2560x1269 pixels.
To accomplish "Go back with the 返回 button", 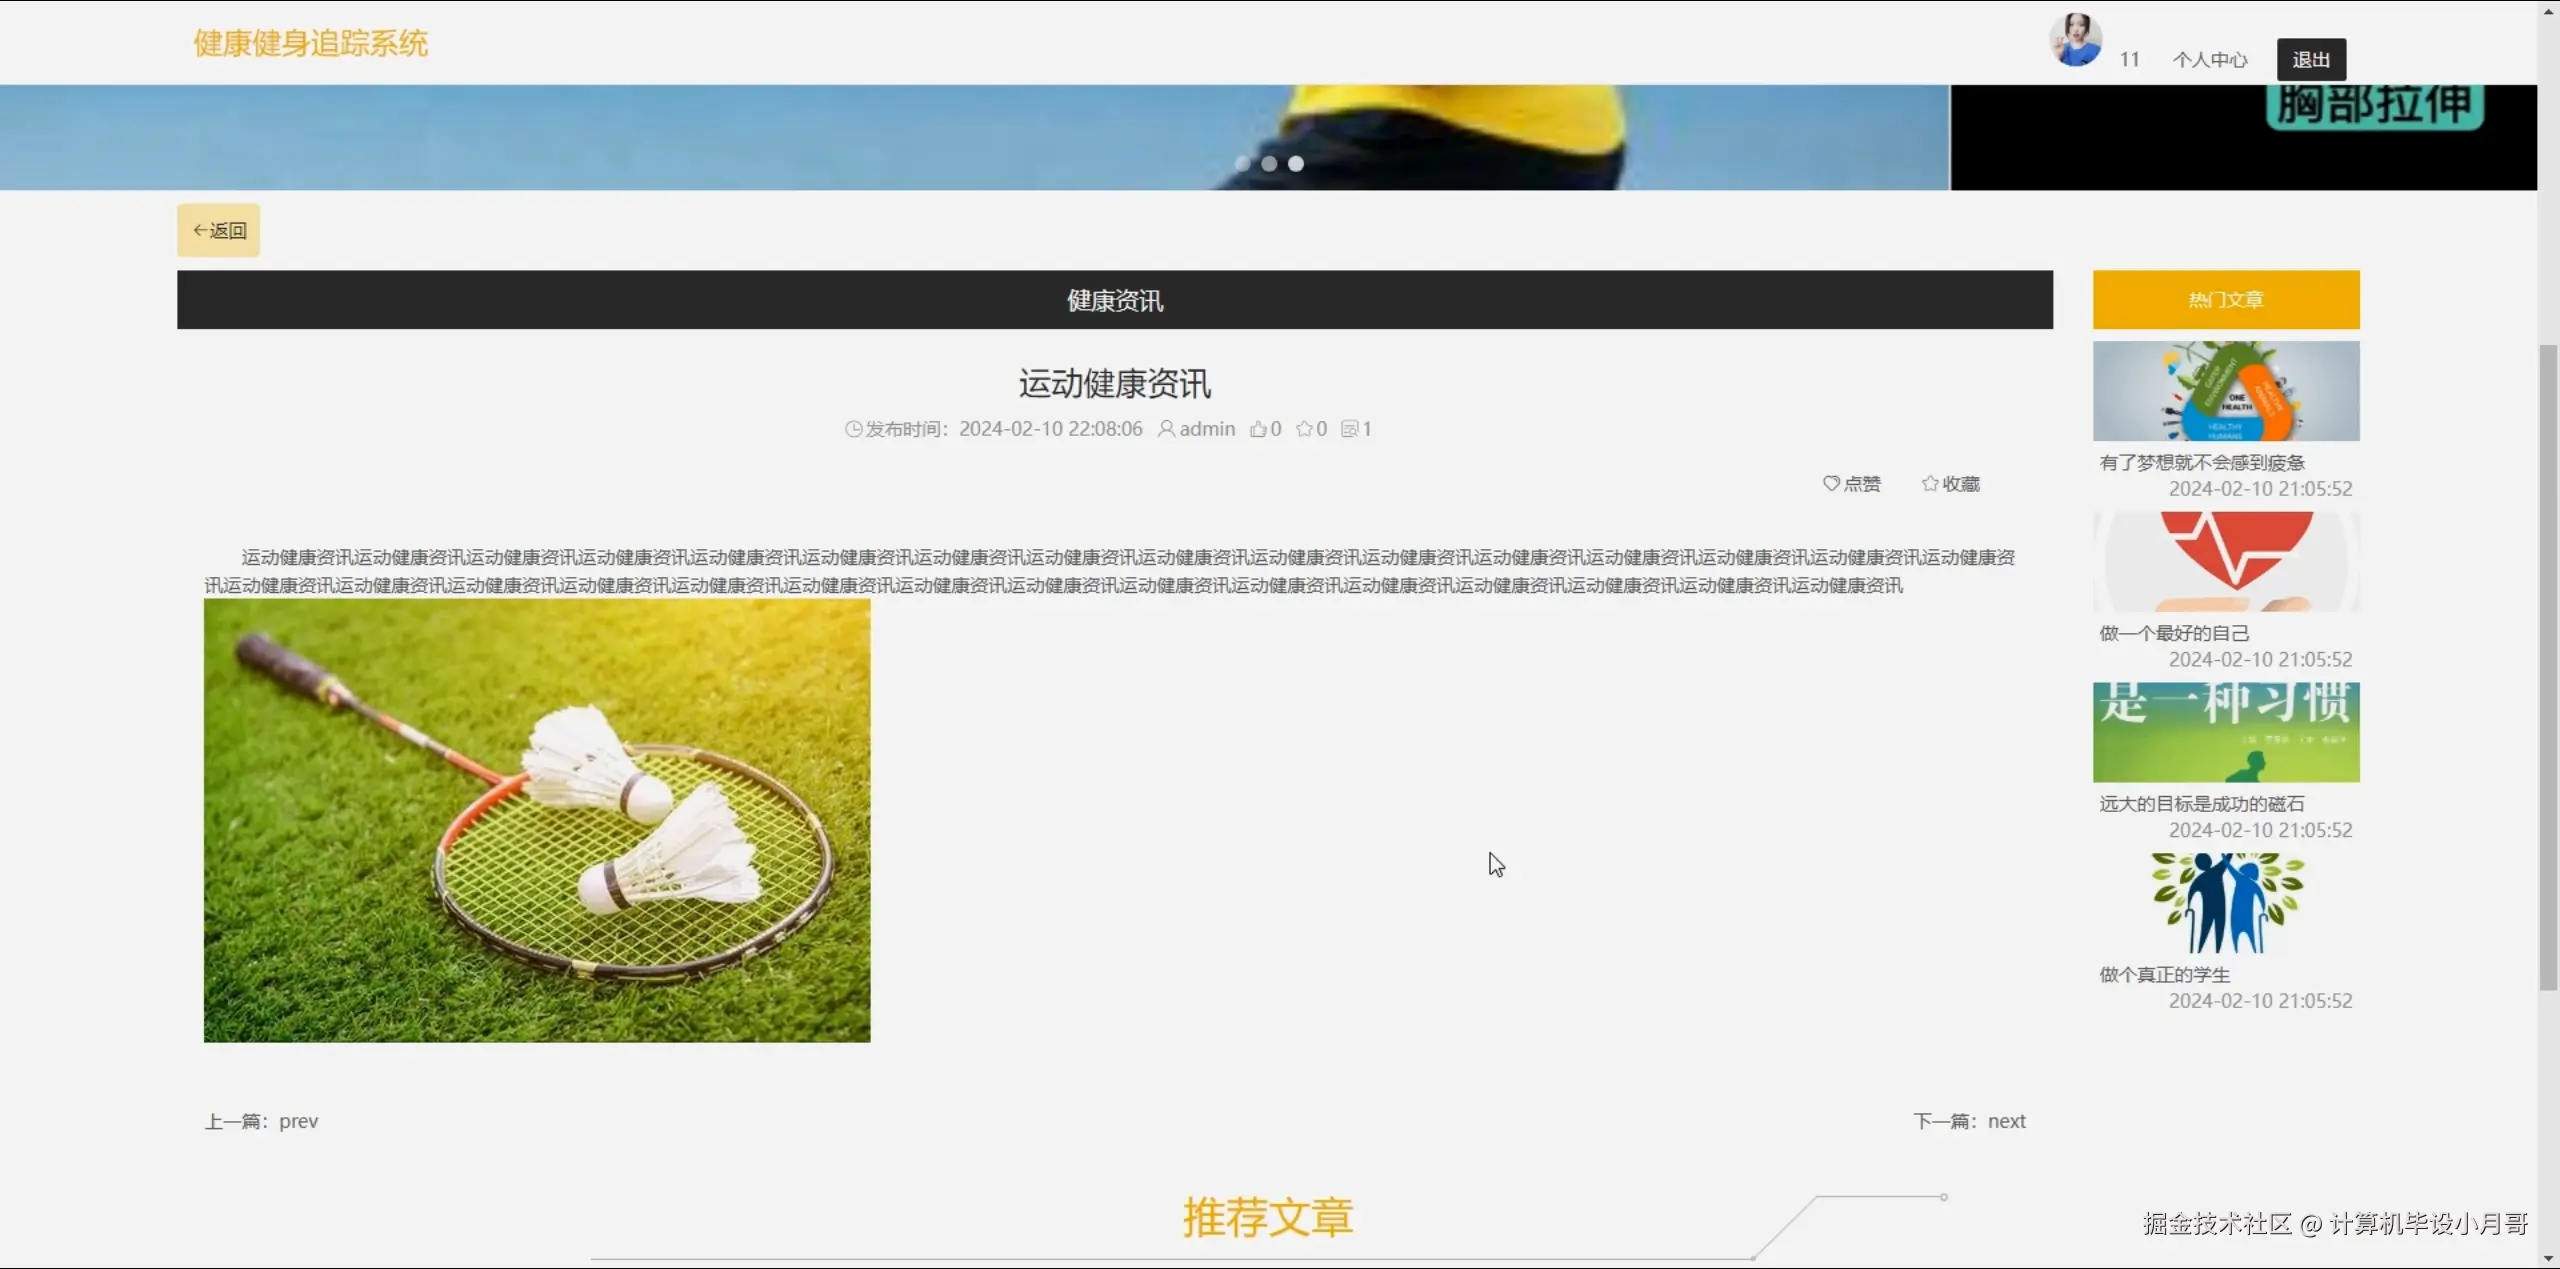I will (219, 230).
